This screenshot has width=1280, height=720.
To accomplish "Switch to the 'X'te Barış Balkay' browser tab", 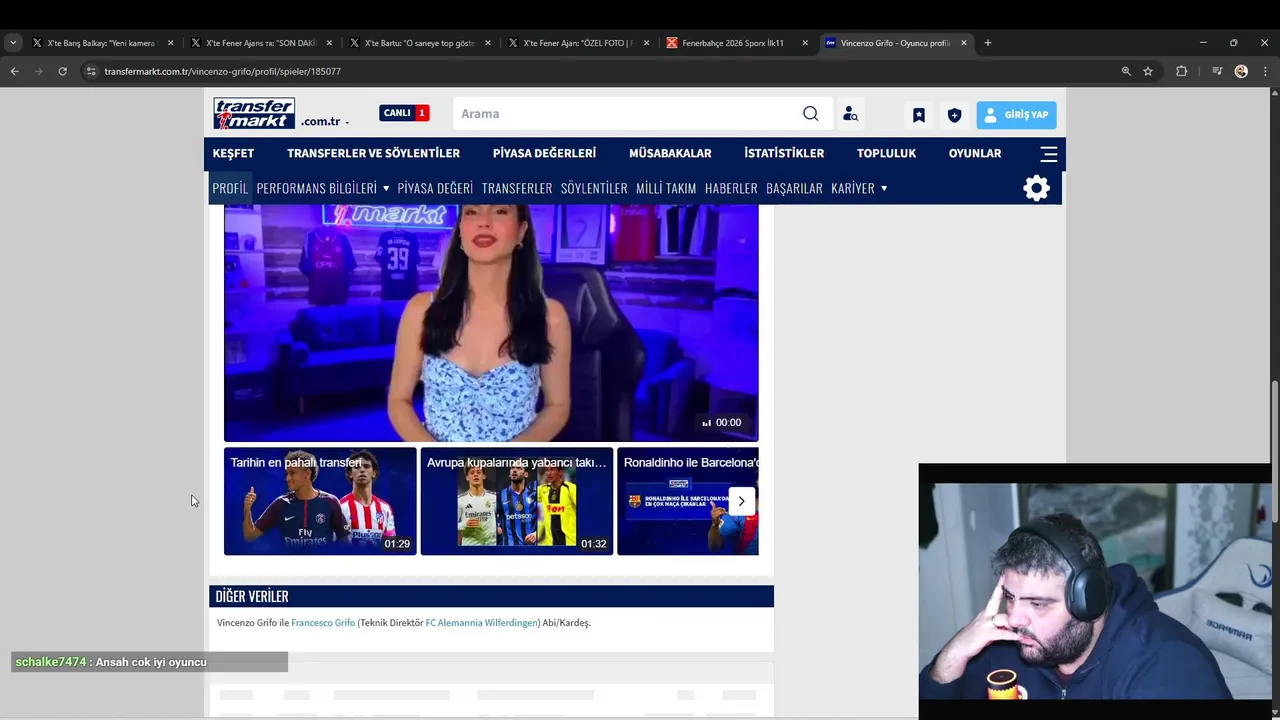I will point(101,43).
